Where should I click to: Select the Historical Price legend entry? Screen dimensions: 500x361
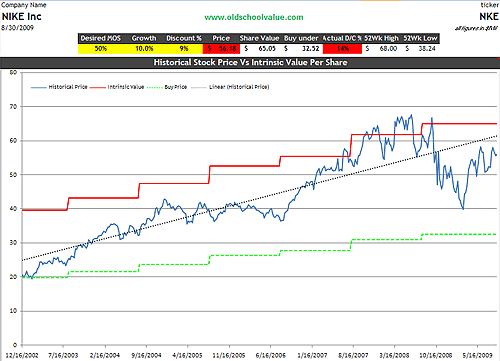pos(59,87)
